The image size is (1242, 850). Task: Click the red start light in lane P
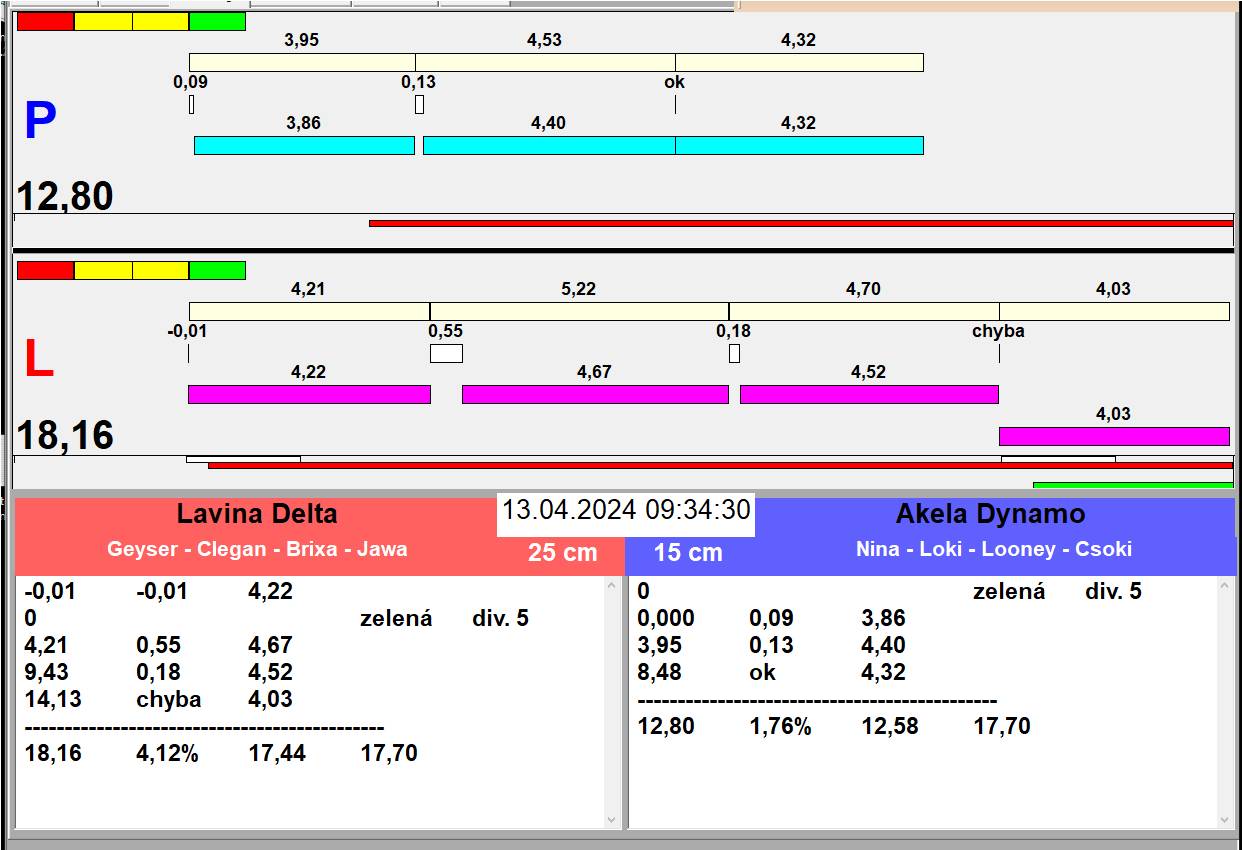tap(46, 21)
